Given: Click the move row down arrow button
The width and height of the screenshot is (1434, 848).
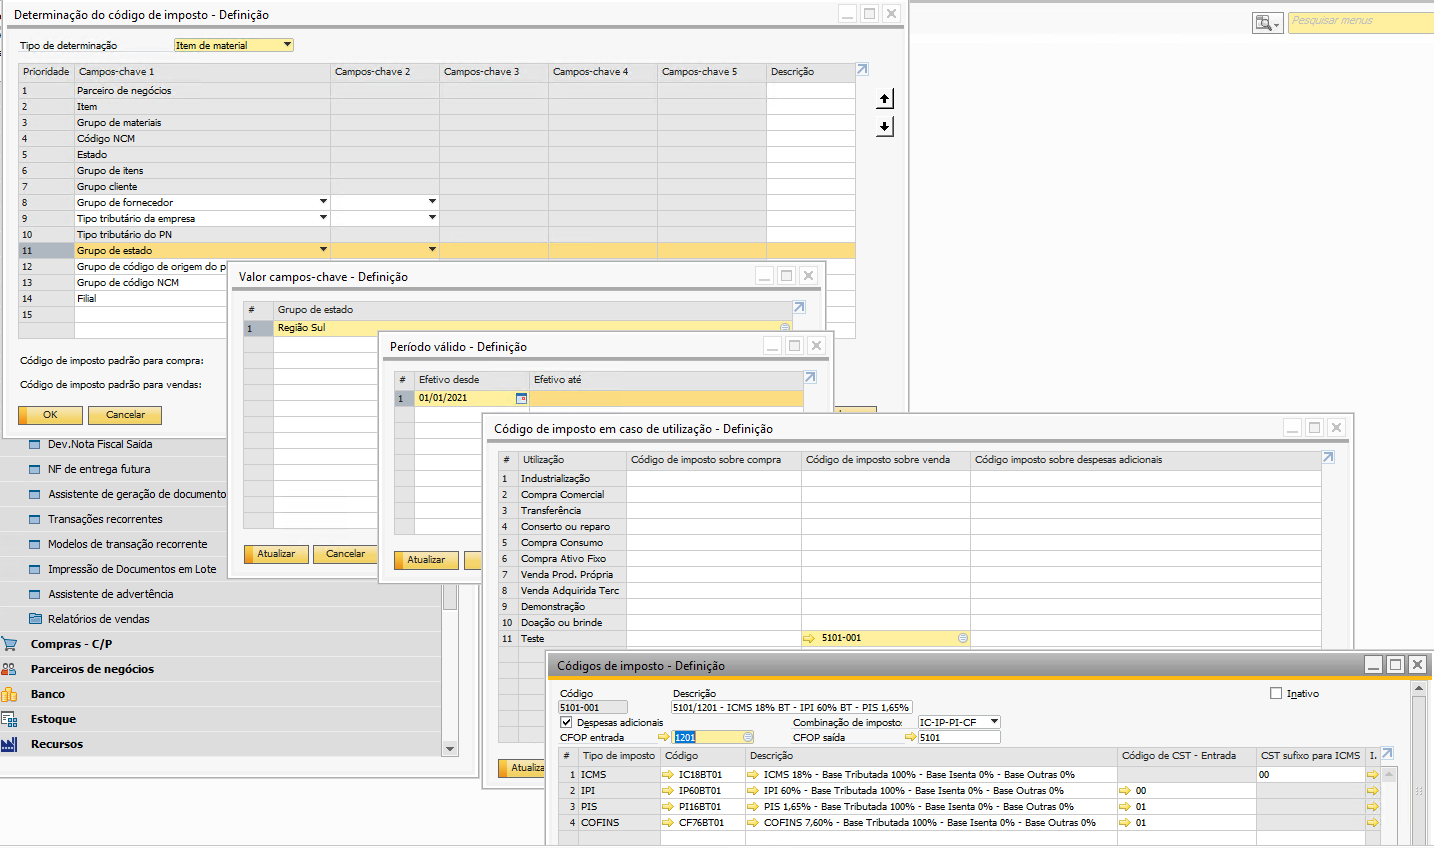Looking at the screenshot, I should (885, 127).
